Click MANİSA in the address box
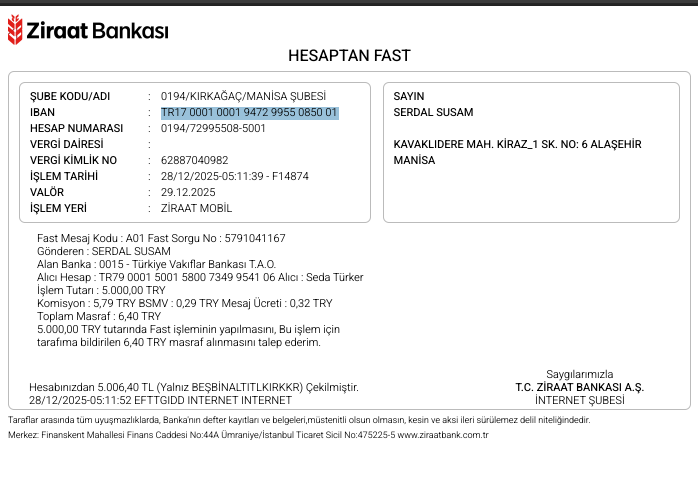 [414, 161]
